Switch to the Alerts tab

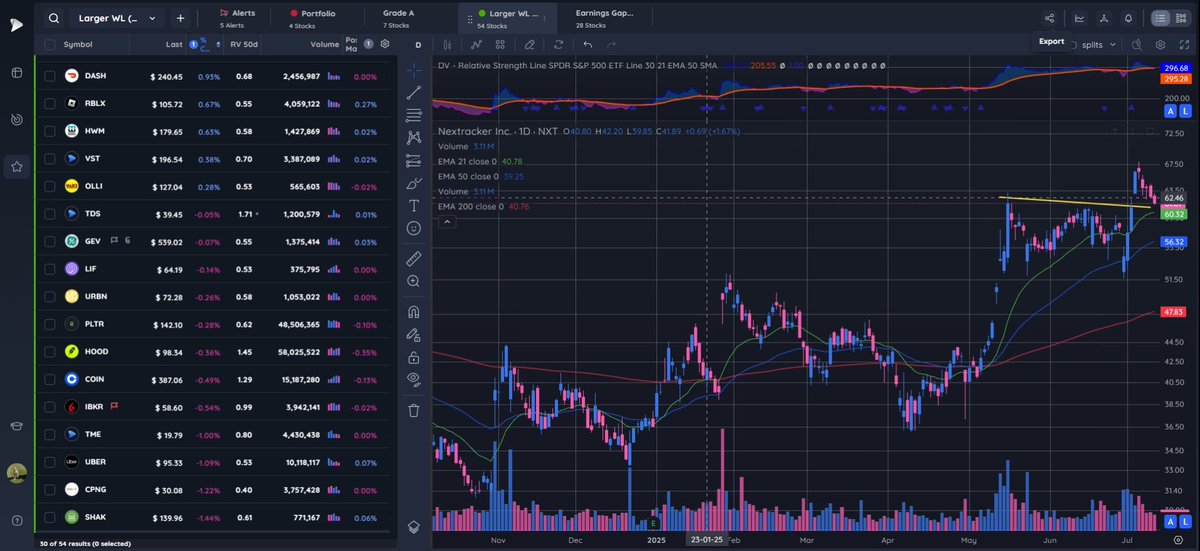coord(238,18)
